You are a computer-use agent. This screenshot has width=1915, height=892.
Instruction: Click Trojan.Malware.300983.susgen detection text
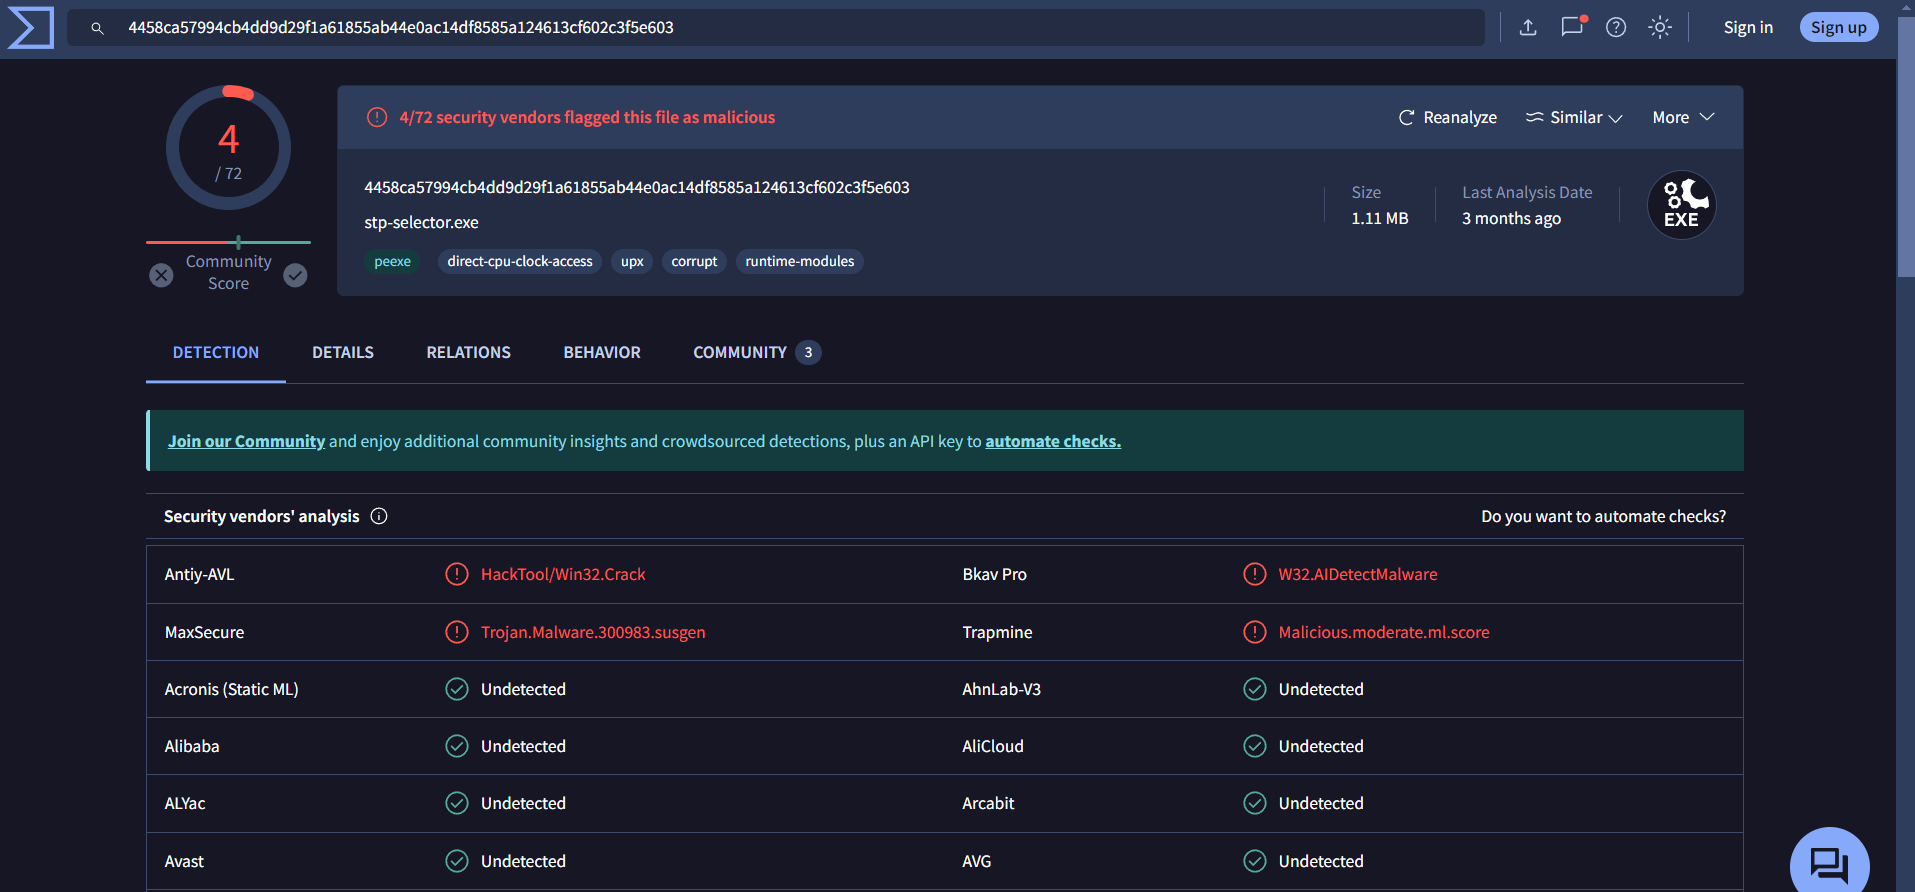pos(593,632)
